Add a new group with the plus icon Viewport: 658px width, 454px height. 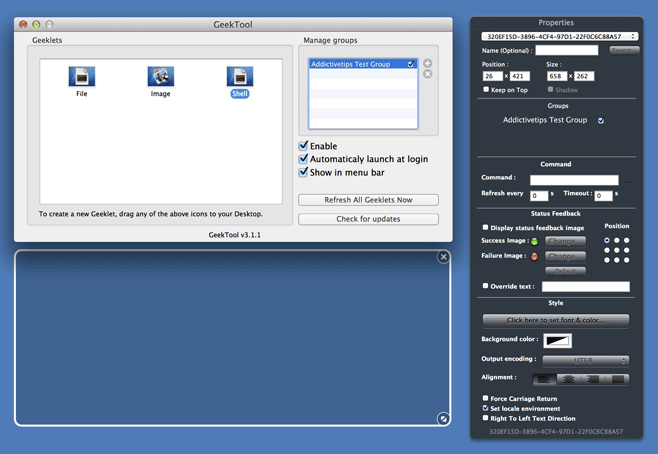pos(427,63)
